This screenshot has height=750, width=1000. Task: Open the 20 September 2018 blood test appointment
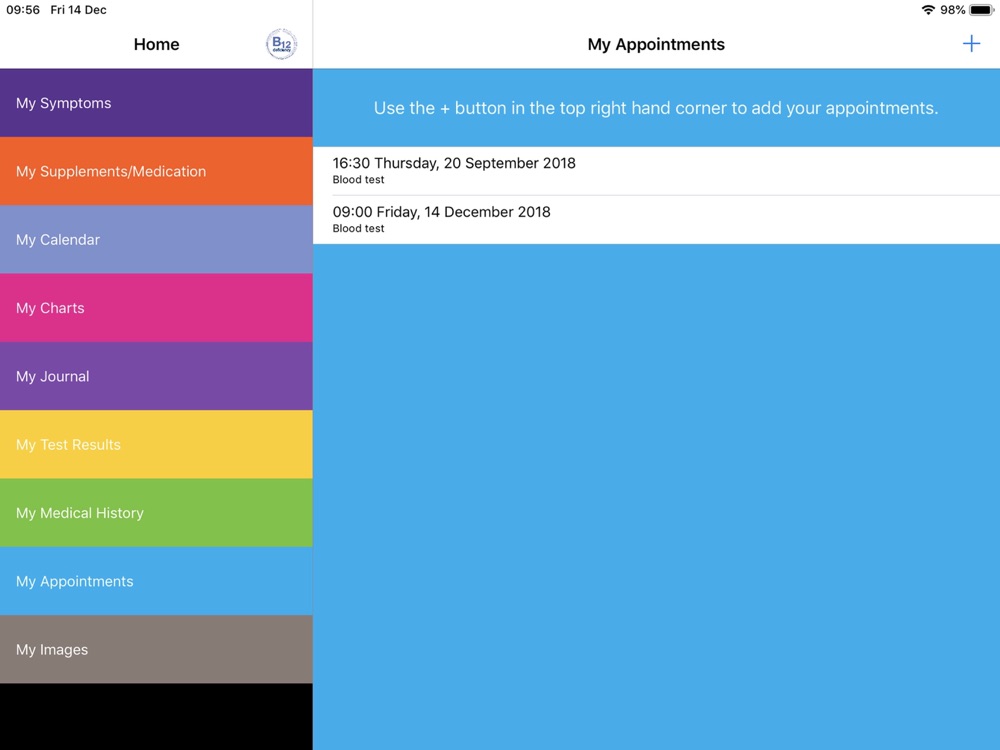point(656,171)
